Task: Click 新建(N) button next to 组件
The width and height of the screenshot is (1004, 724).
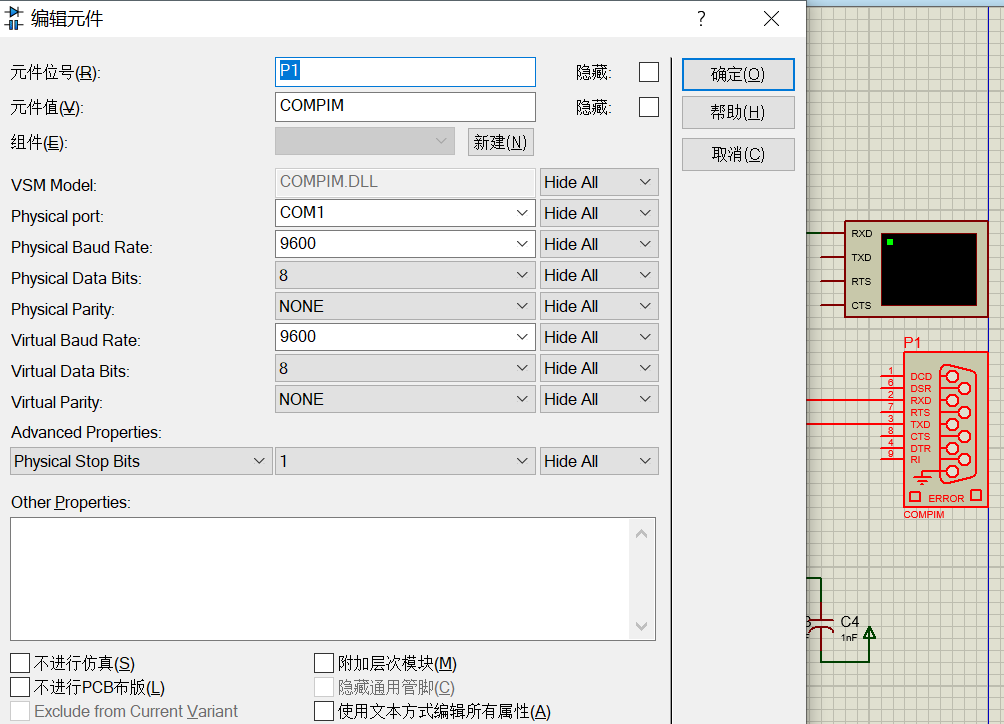Action: [500, 142]
